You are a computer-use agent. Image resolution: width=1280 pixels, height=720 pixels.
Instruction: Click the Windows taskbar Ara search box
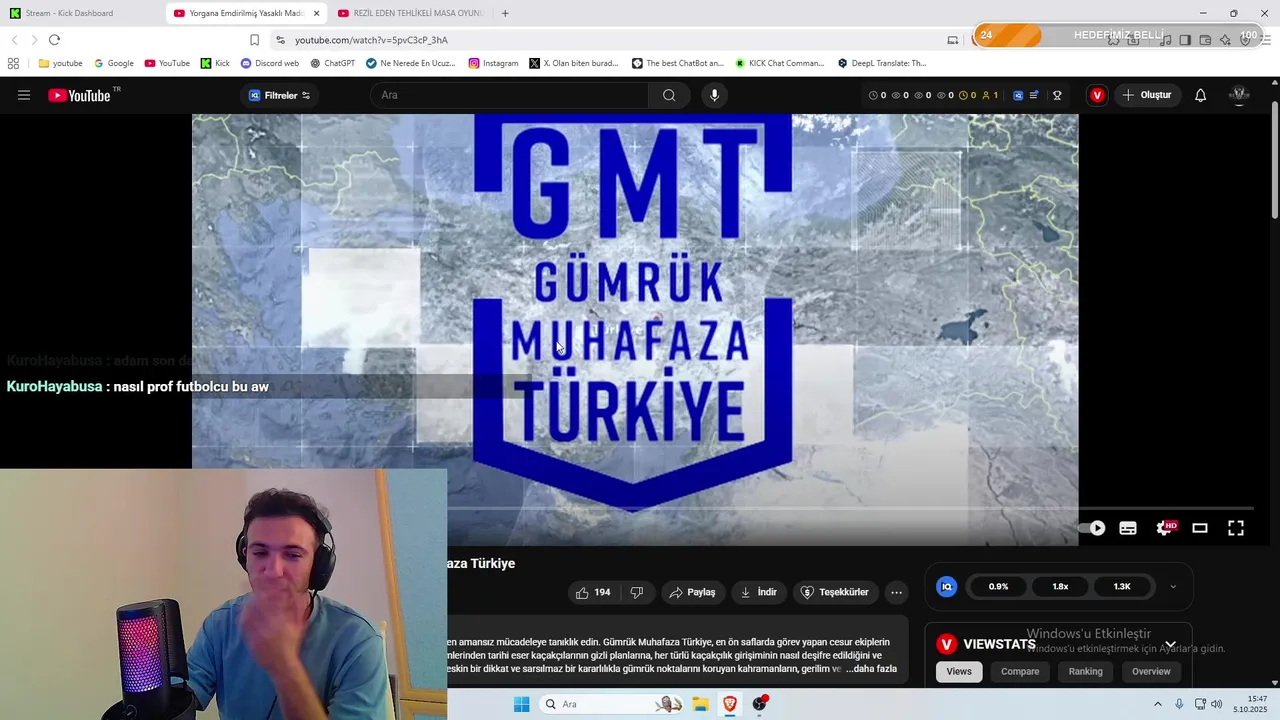(613, 704)
